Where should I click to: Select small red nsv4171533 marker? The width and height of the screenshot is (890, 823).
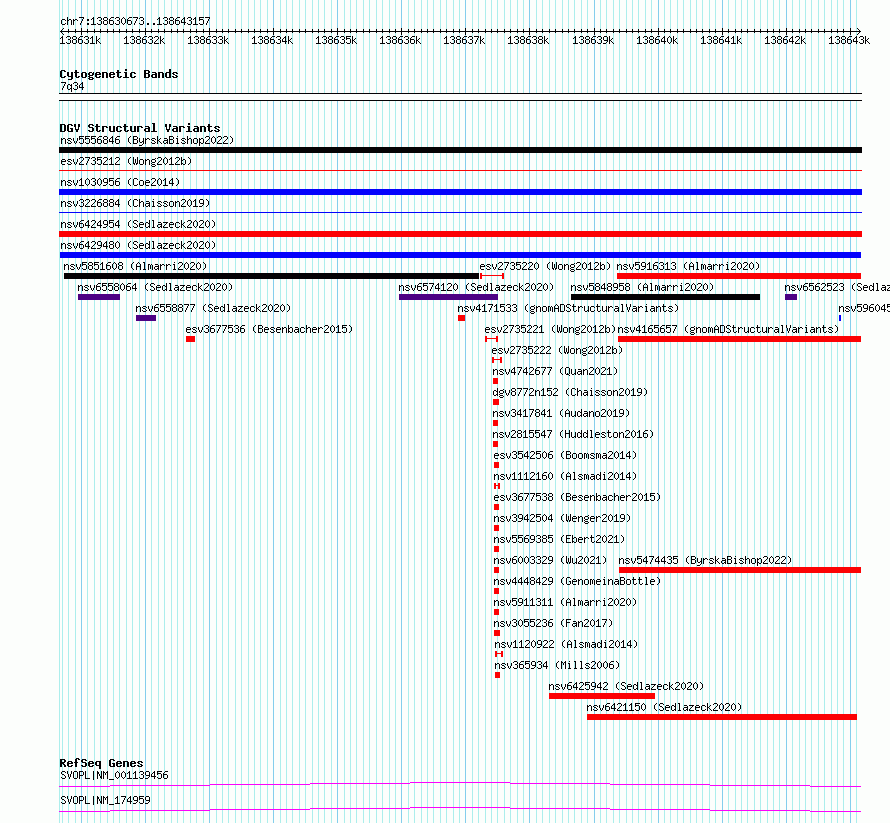pos(461,318)
